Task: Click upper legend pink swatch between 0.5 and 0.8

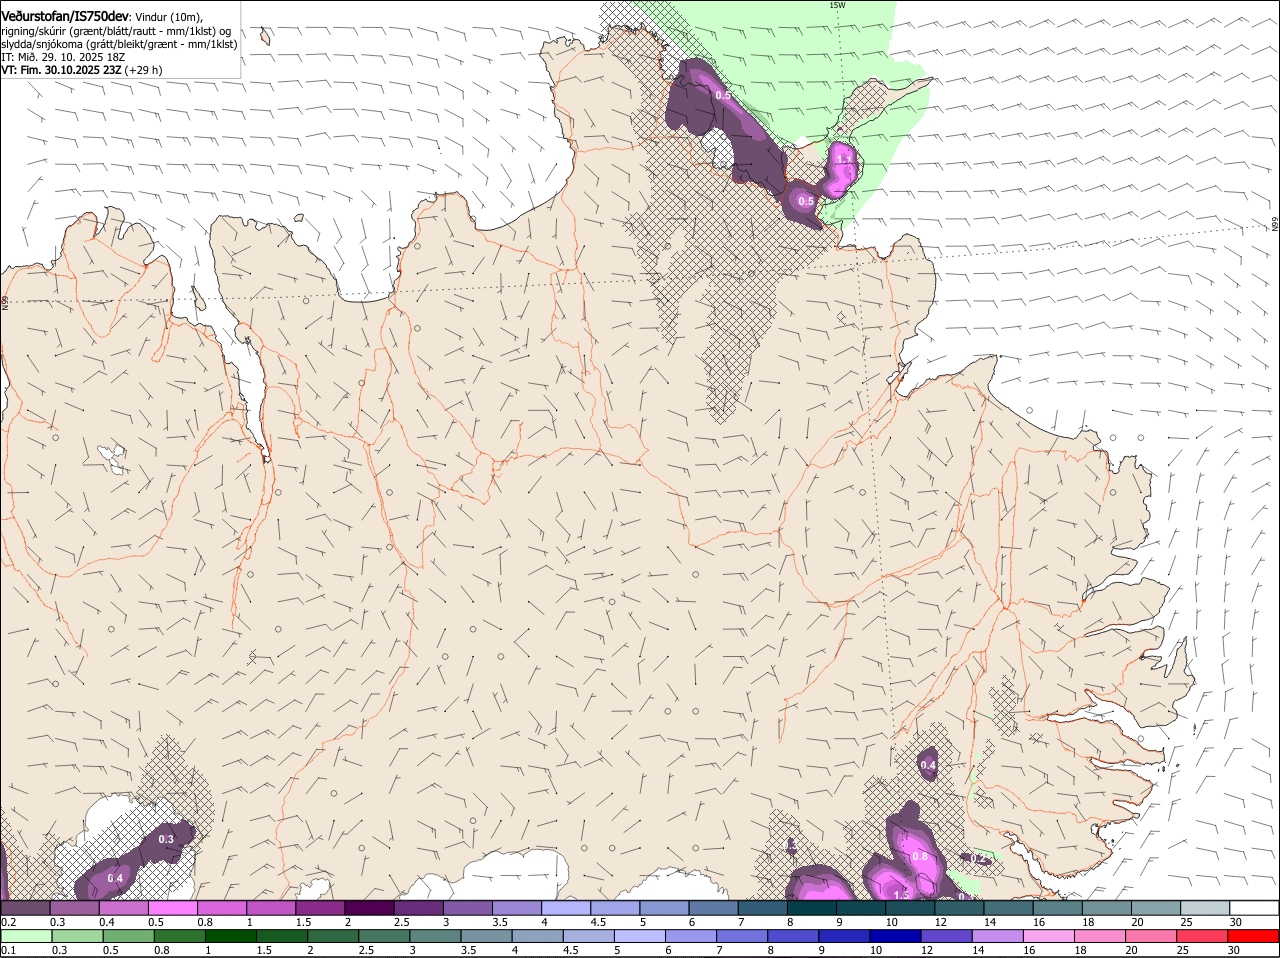Action: (x=173, y=908)
